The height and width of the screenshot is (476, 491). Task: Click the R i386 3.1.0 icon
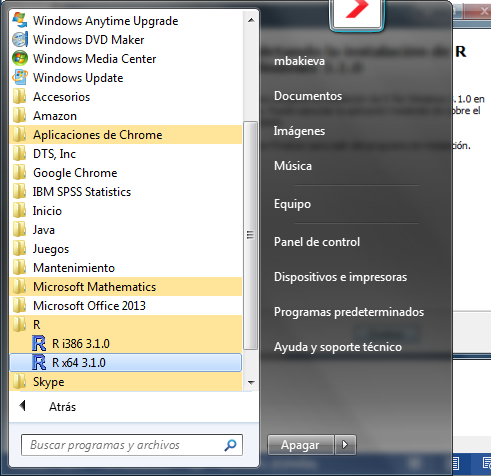coord(39,343)
